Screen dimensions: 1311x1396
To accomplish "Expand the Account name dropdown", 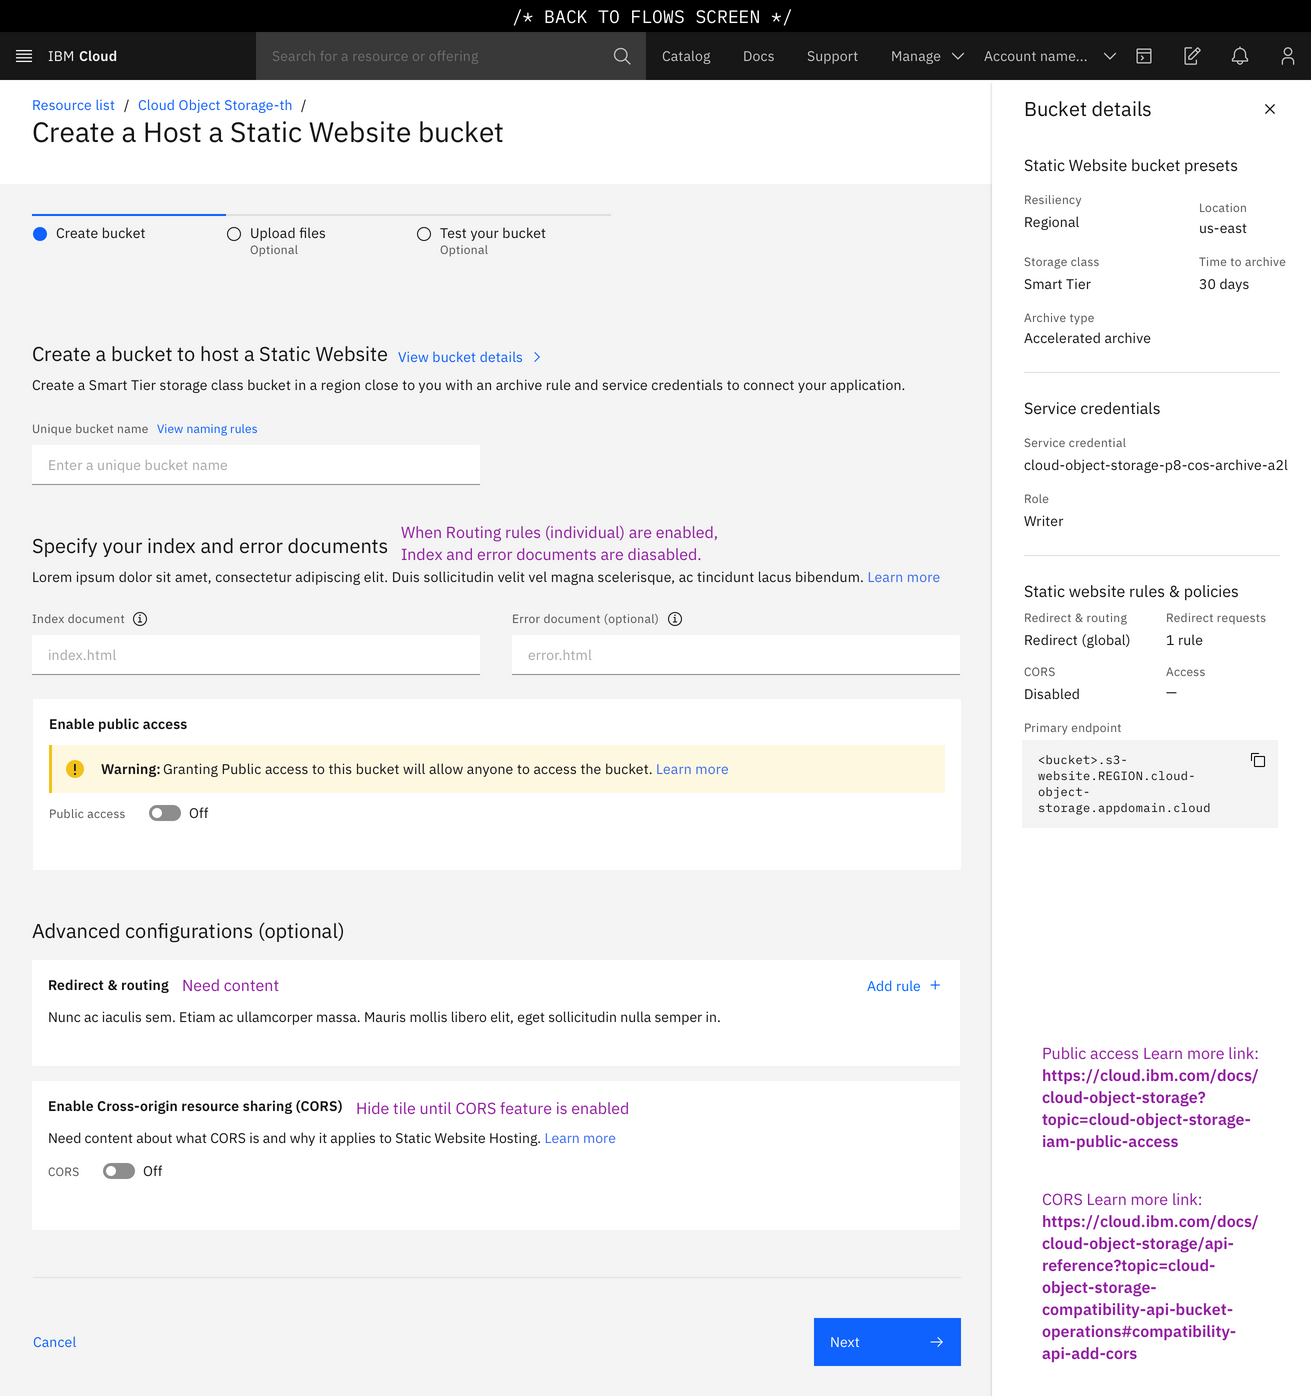I will point(1050,56).
